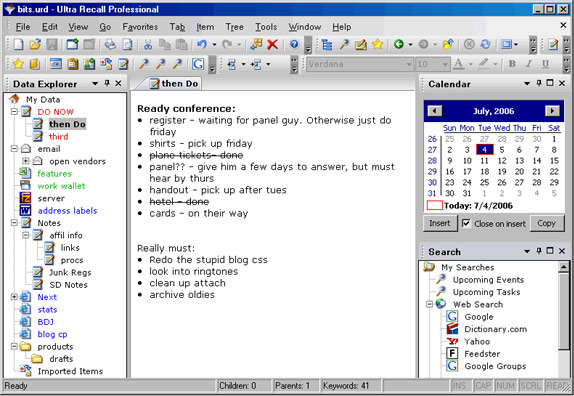Open the Tools menu
The image size is (574, 396).
[266, 27]
